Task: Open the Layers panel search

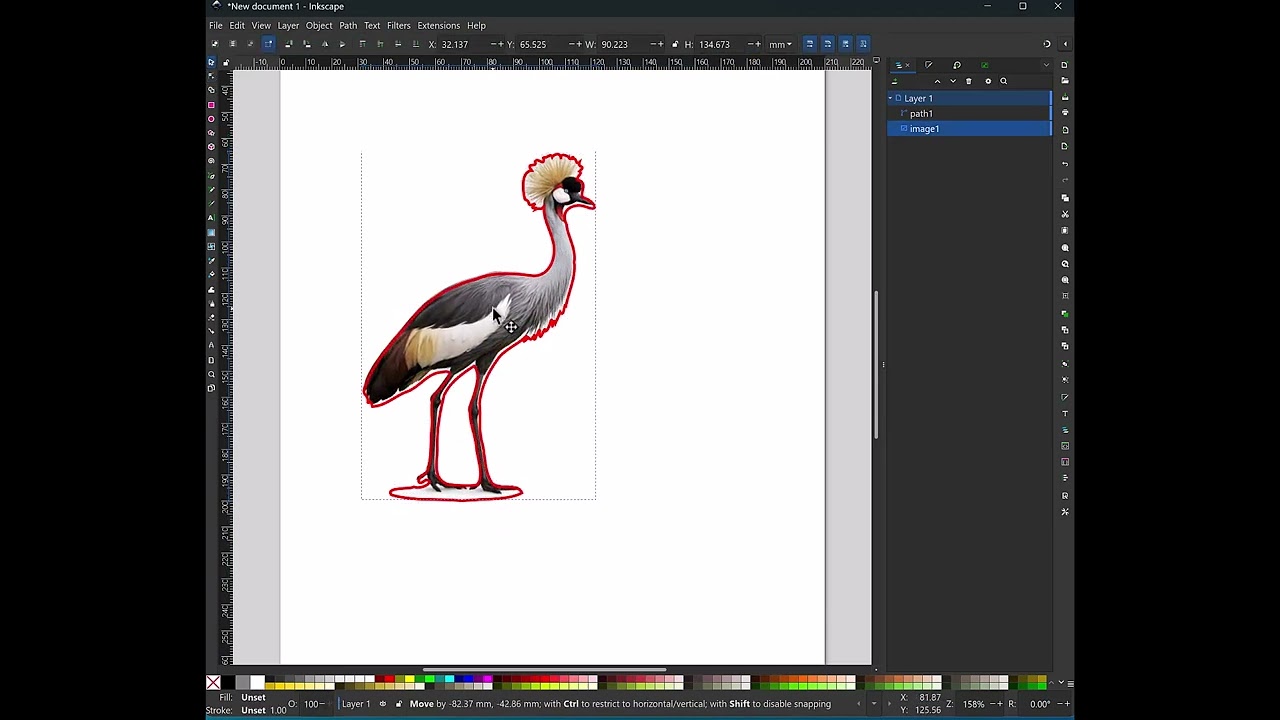Action: (x=1004, y=81)
